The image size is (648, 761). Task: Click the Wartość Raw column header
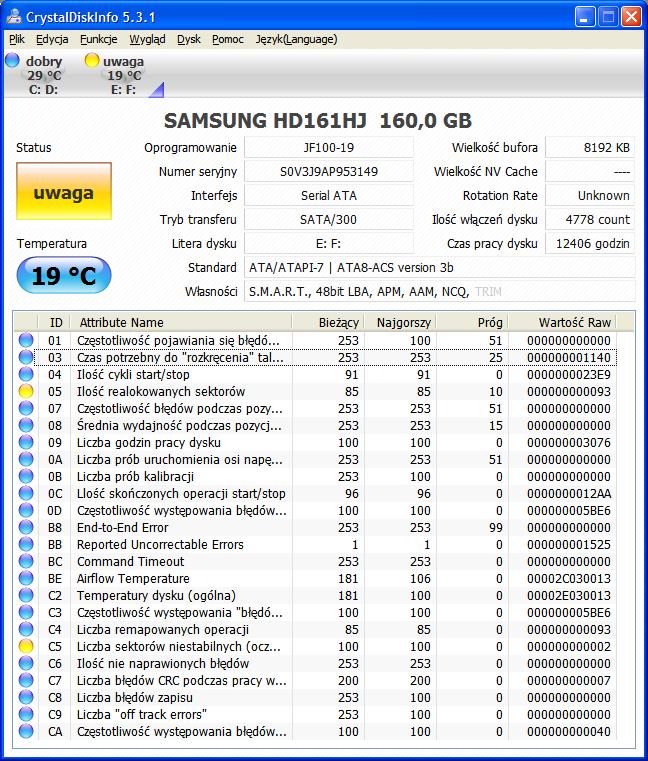click(562, 322)
